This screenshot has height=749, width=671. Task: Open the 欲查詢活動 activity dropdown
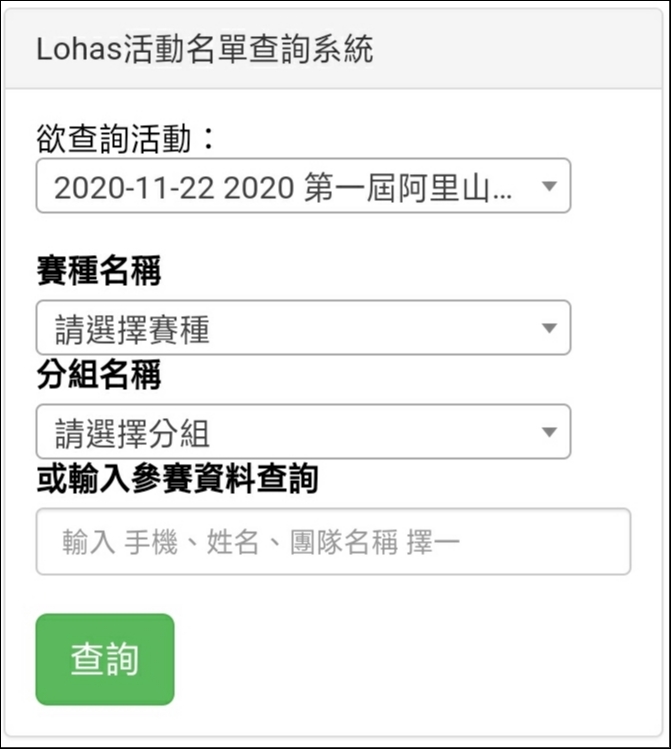[x=302, y=186]
